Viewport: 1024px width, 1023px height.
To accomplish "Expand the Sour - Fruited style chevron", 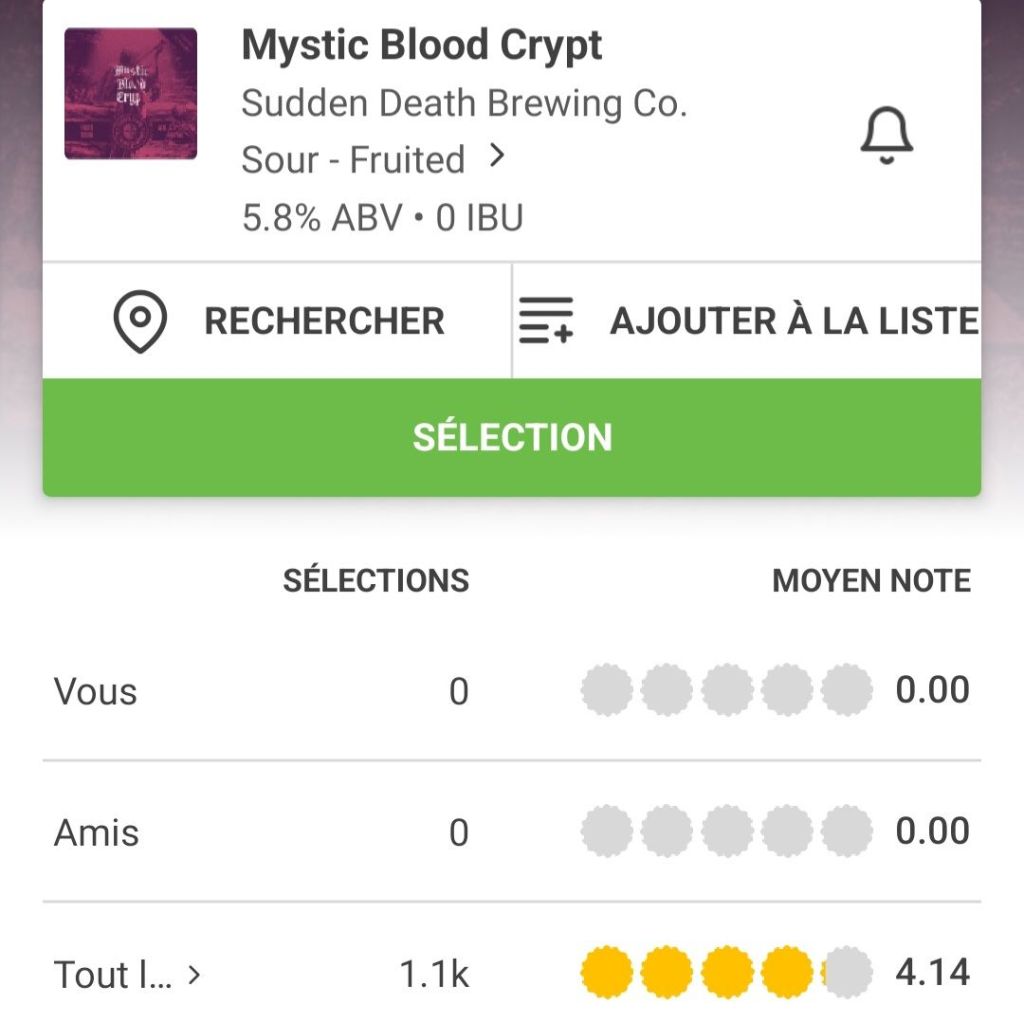I will (498, 157).
